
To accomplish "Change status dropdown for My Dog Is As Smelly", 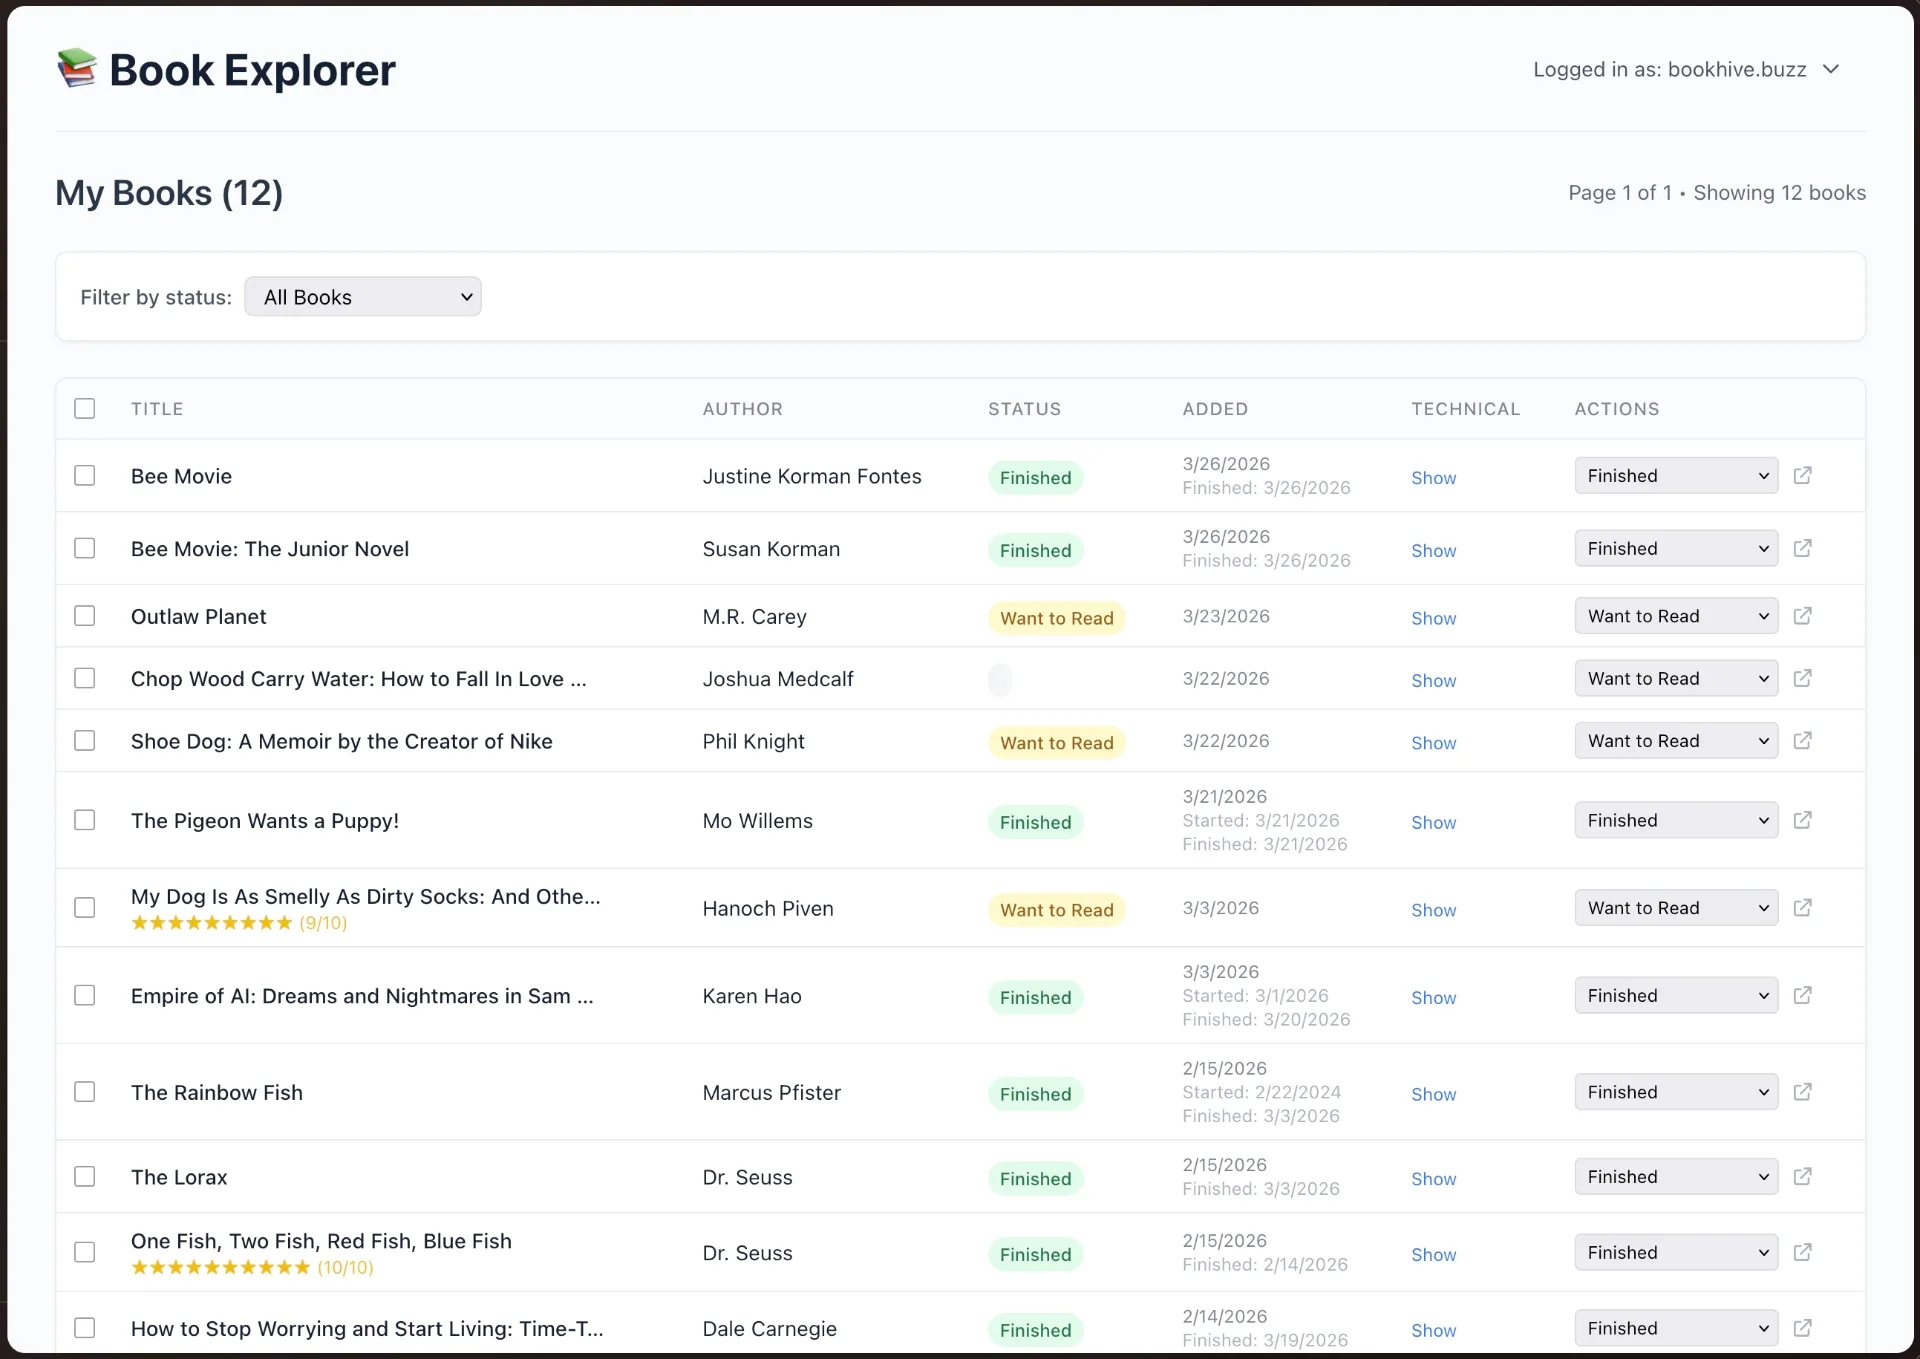I will click(x=1676, y=908).
